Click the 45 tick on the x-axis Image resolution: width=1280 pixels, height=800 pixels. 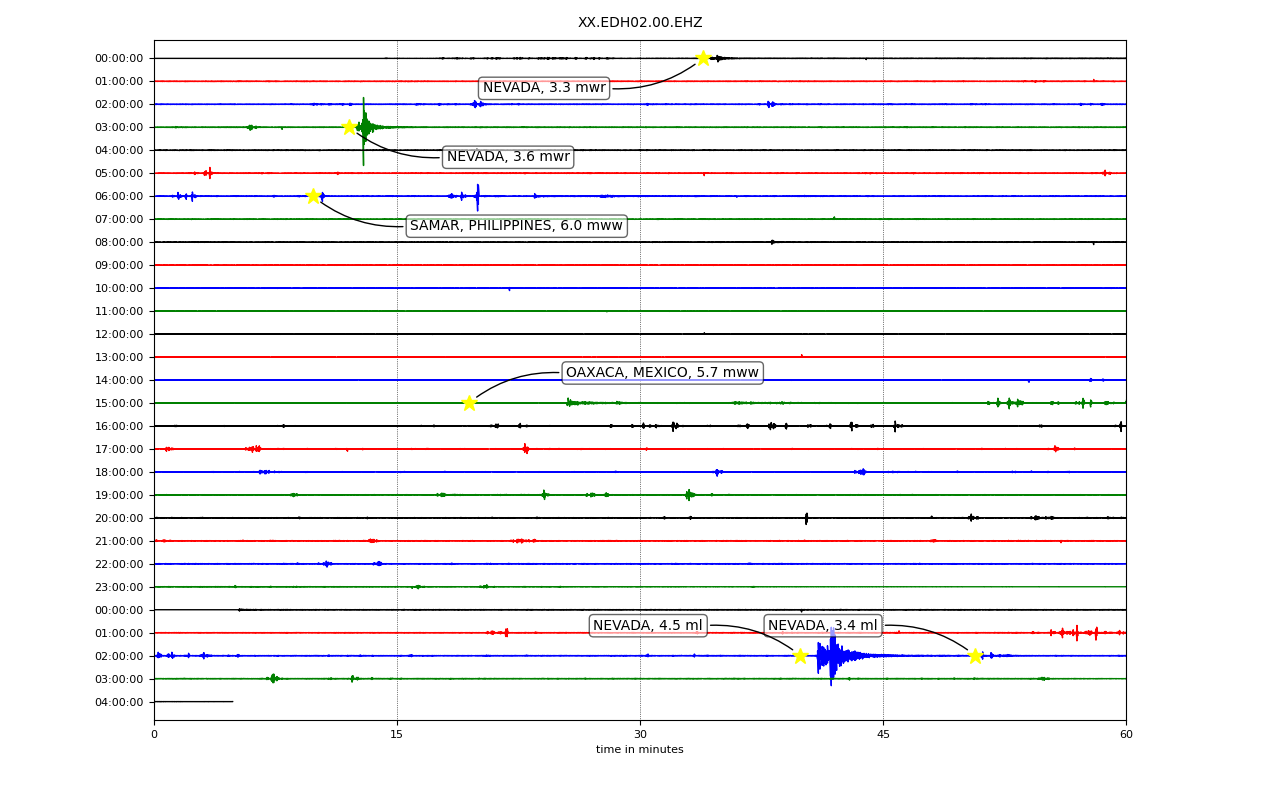[x=883, y=735]
